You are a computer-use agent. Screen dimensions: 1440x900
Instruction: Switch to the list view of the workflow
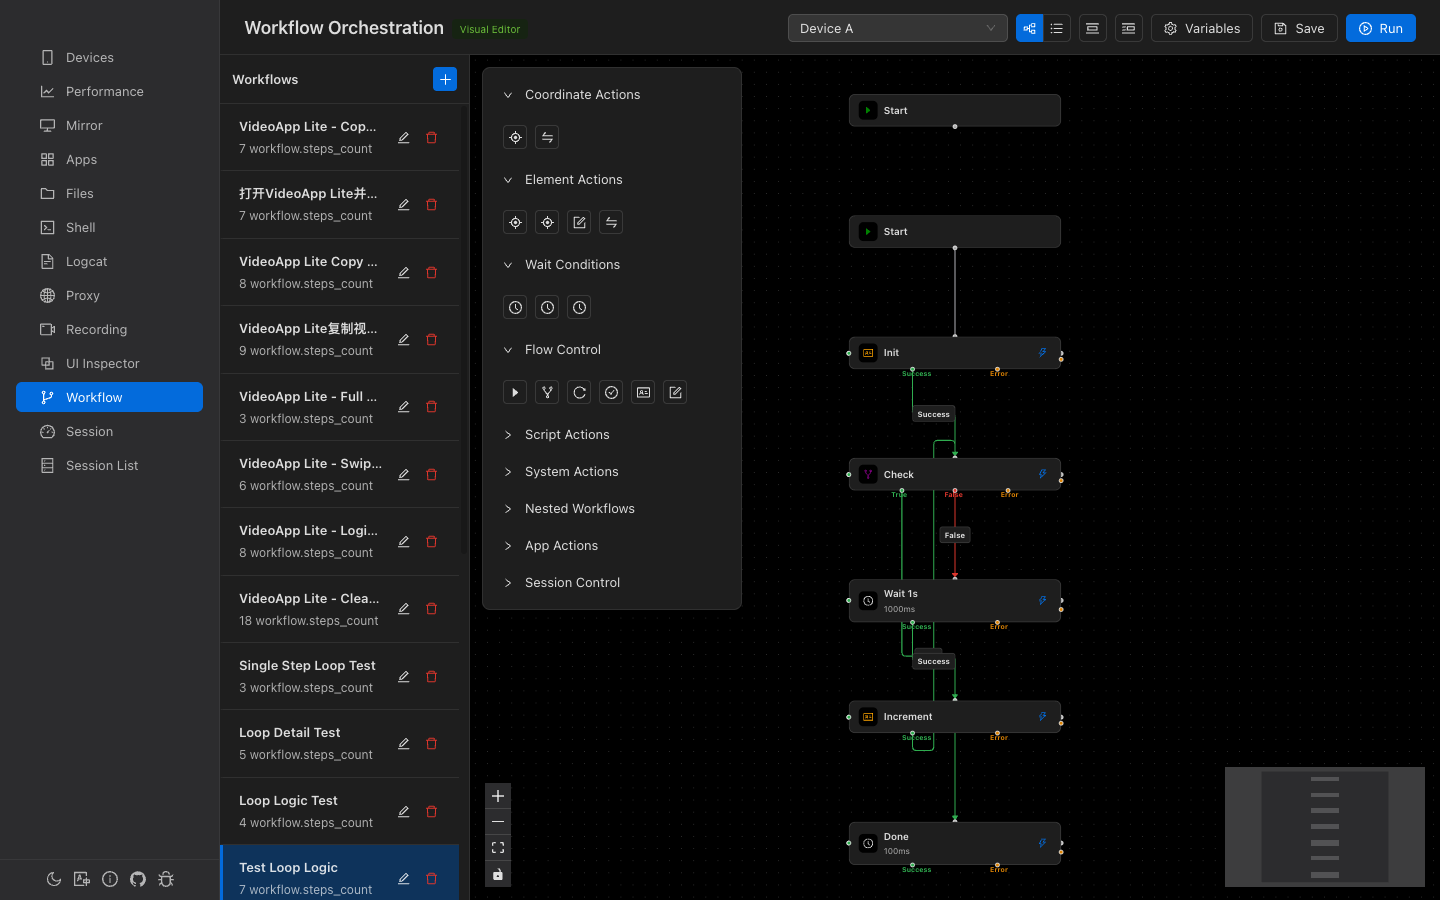pos(1056,28)
